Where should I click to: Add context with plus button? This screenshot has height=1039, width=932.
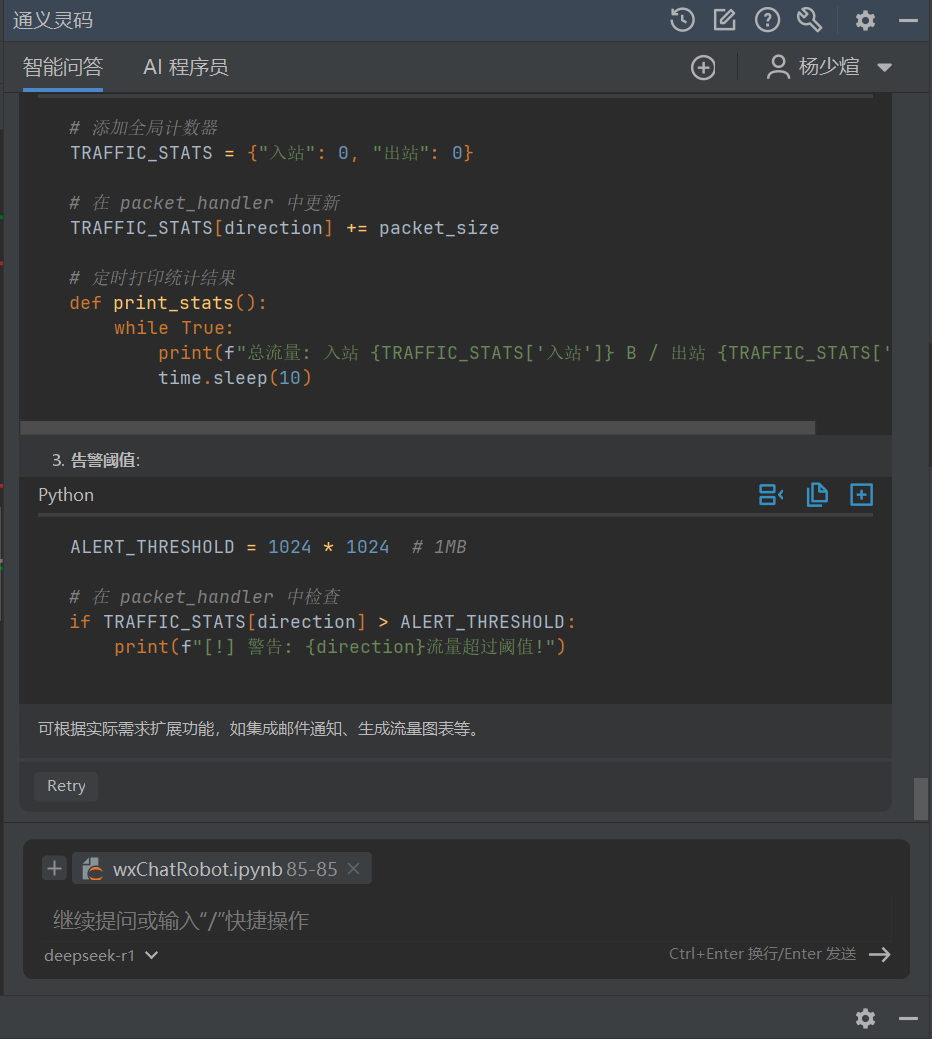[x=54, y=868]
